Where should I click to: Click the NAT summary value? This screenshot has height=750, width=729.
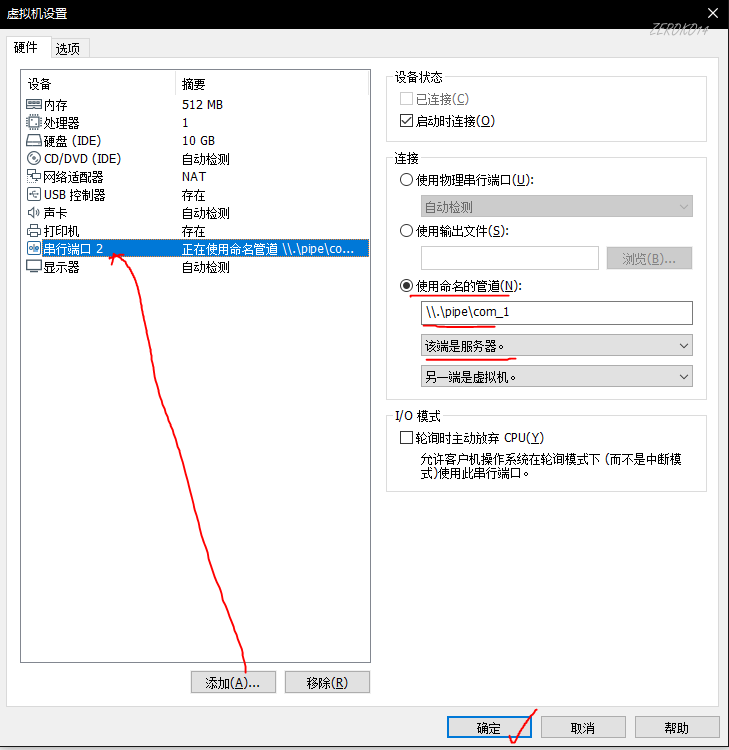194,177
